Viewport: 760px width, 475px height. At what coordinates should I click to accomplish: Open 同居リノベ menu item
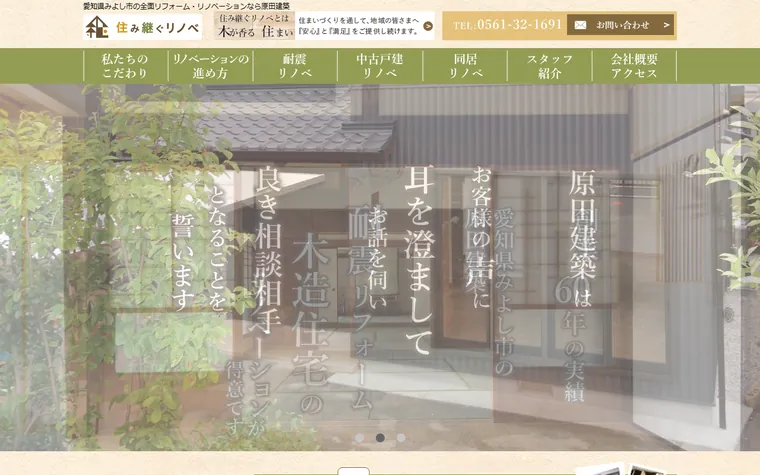coord(465,66)
